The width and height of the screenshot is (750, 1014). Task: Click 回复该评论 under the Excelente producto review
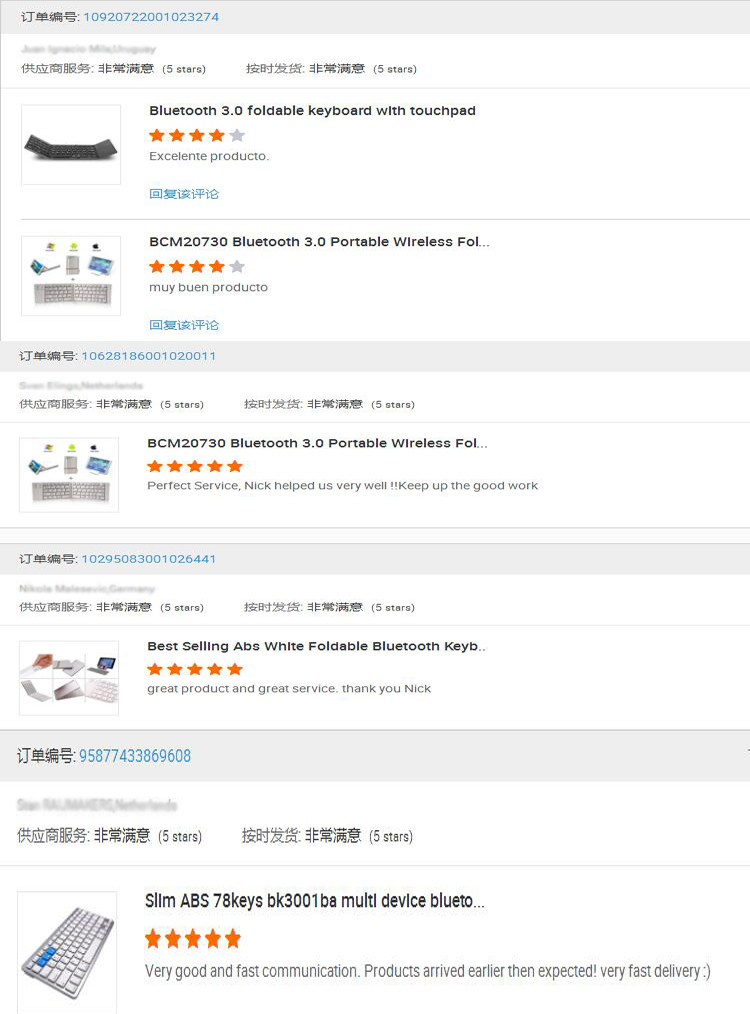pyautogui.click(x=183, y=193)
